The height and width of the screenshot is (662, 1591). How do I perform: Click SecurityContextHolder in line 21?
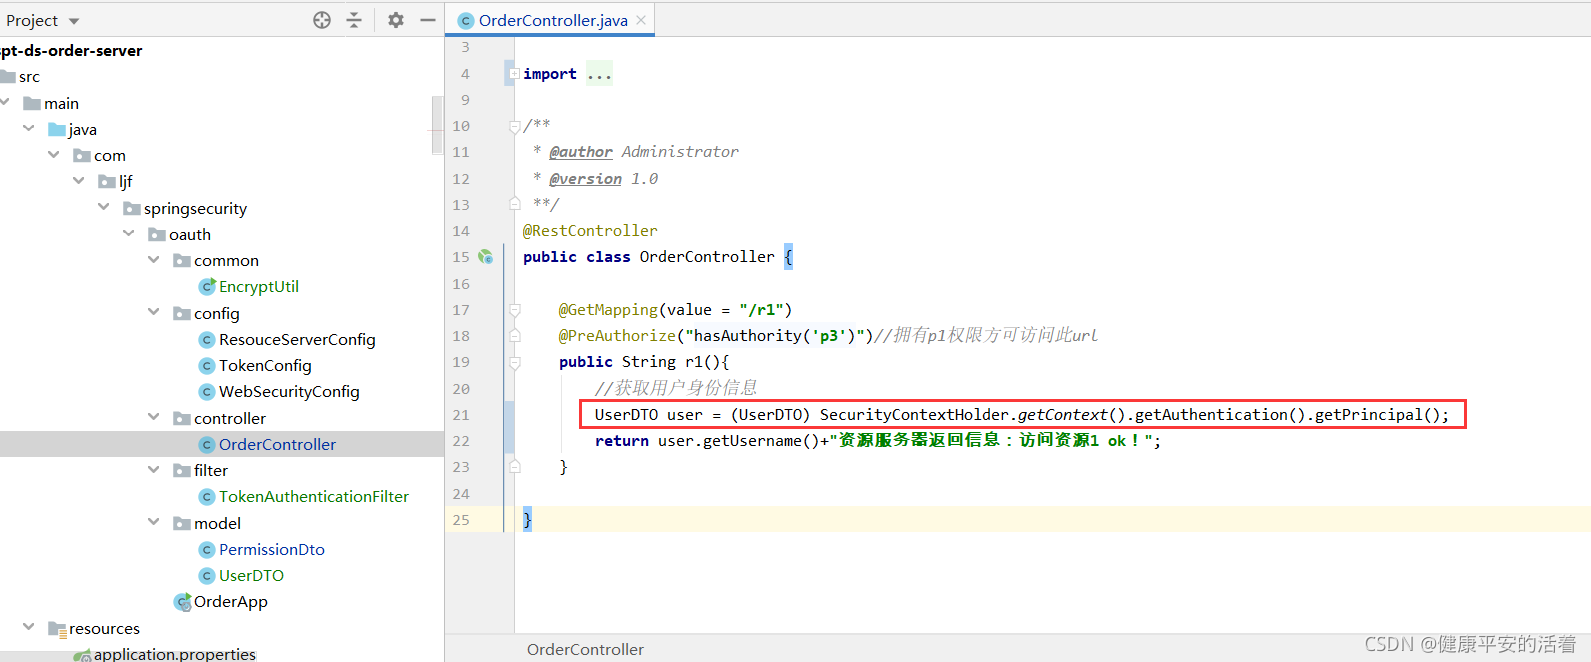pos(914,414)
